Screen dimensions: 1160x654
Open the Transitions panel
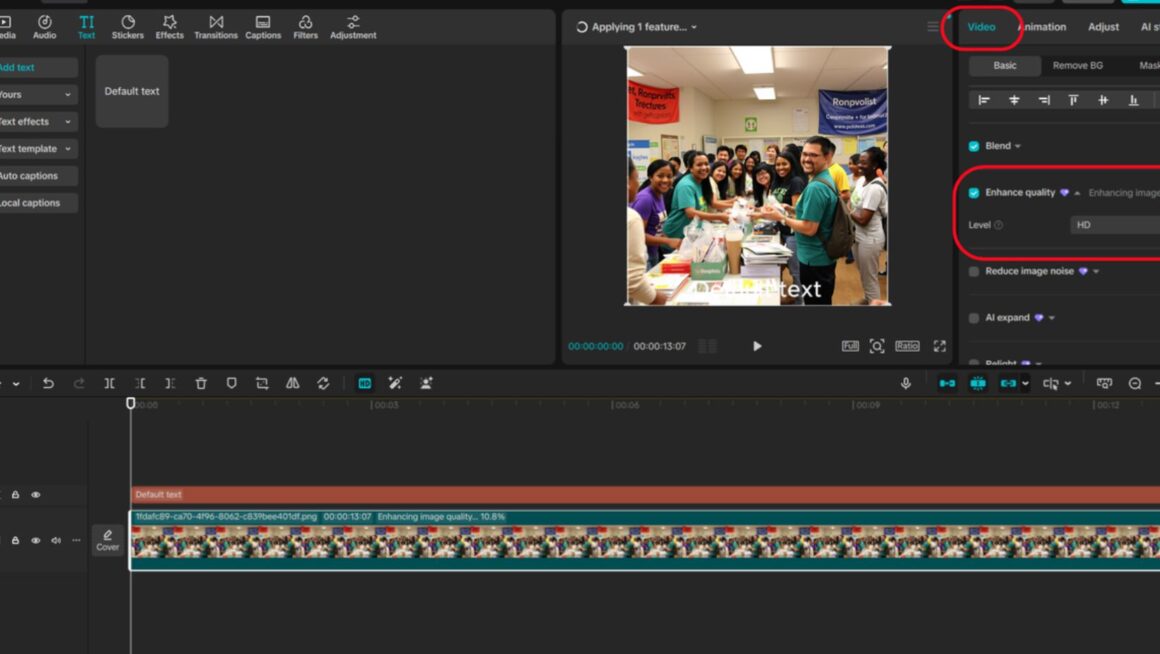[x=216, y=27]
